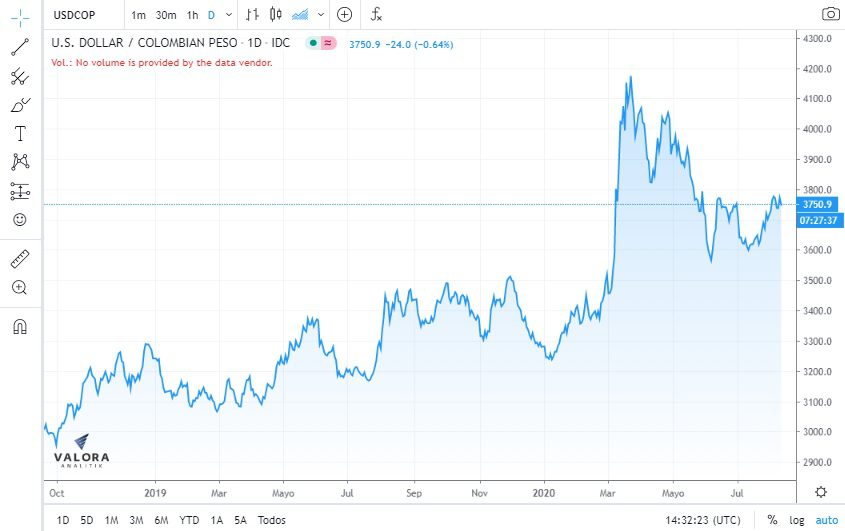Image resolution: width=845 pixels, height=531 pixels.
Task: Select the ruler measure tool
Action: tap(20, 259)
